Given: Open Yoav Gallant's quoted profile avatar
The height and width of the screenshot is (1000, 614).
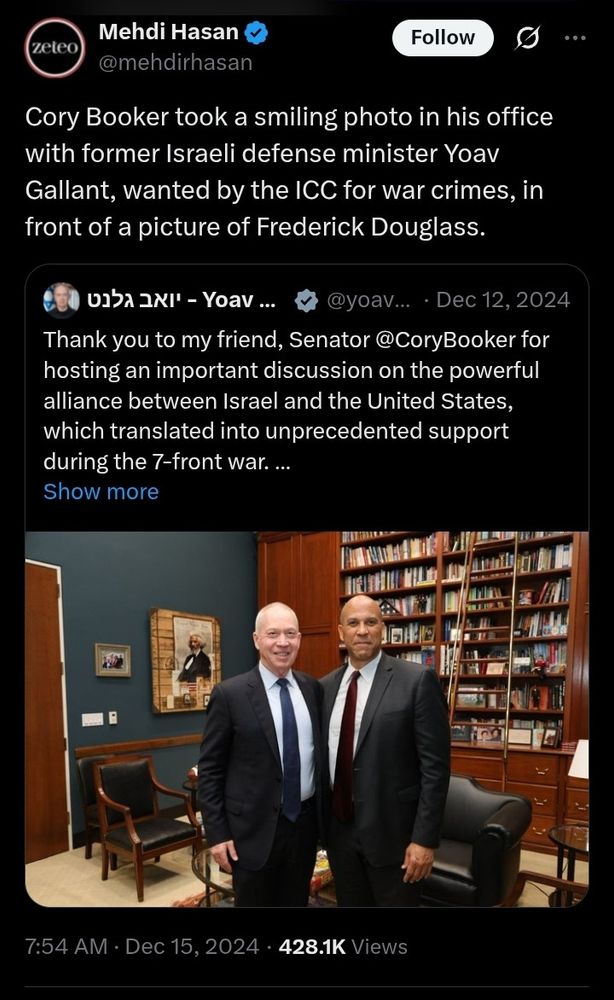Looking at the screenshot, I should (61, 300).
